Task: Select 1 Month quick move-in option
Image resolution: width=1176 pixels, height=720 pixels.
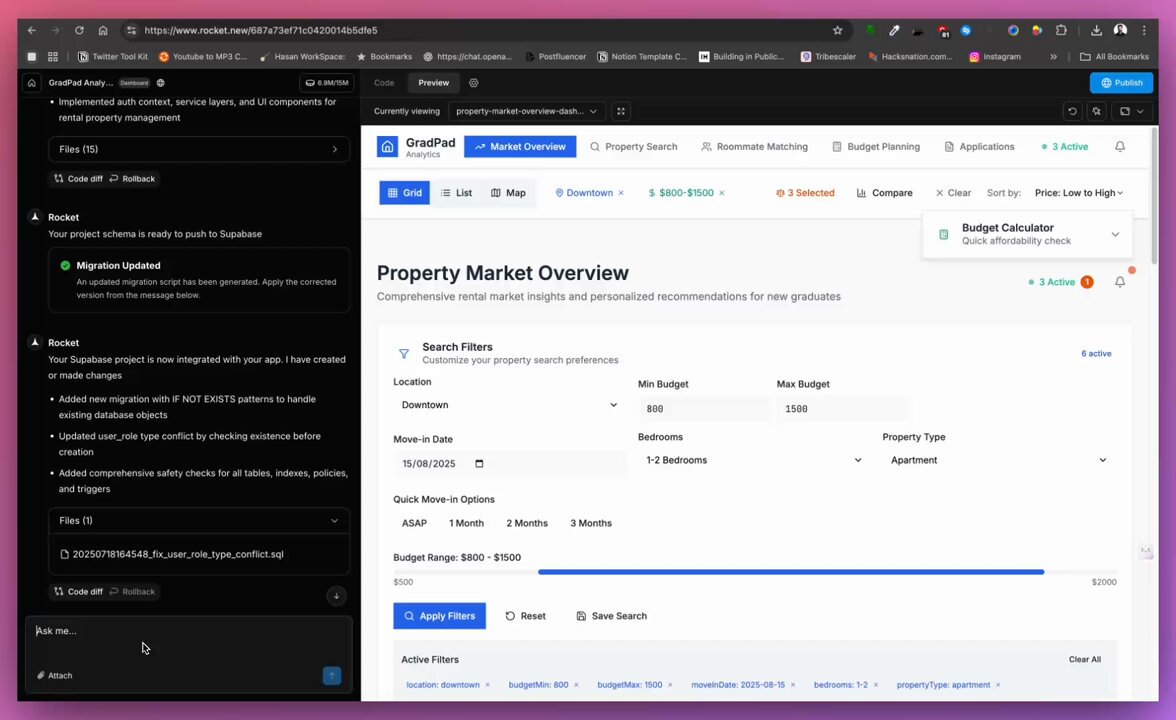Action: point(466,524)
